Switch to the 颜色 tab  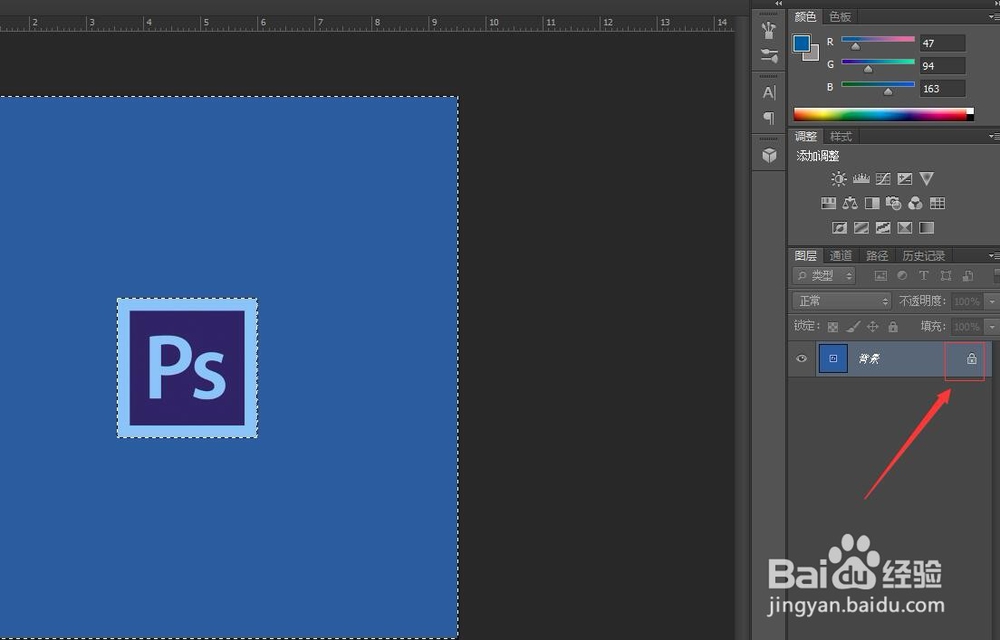(x=805, y=17)
